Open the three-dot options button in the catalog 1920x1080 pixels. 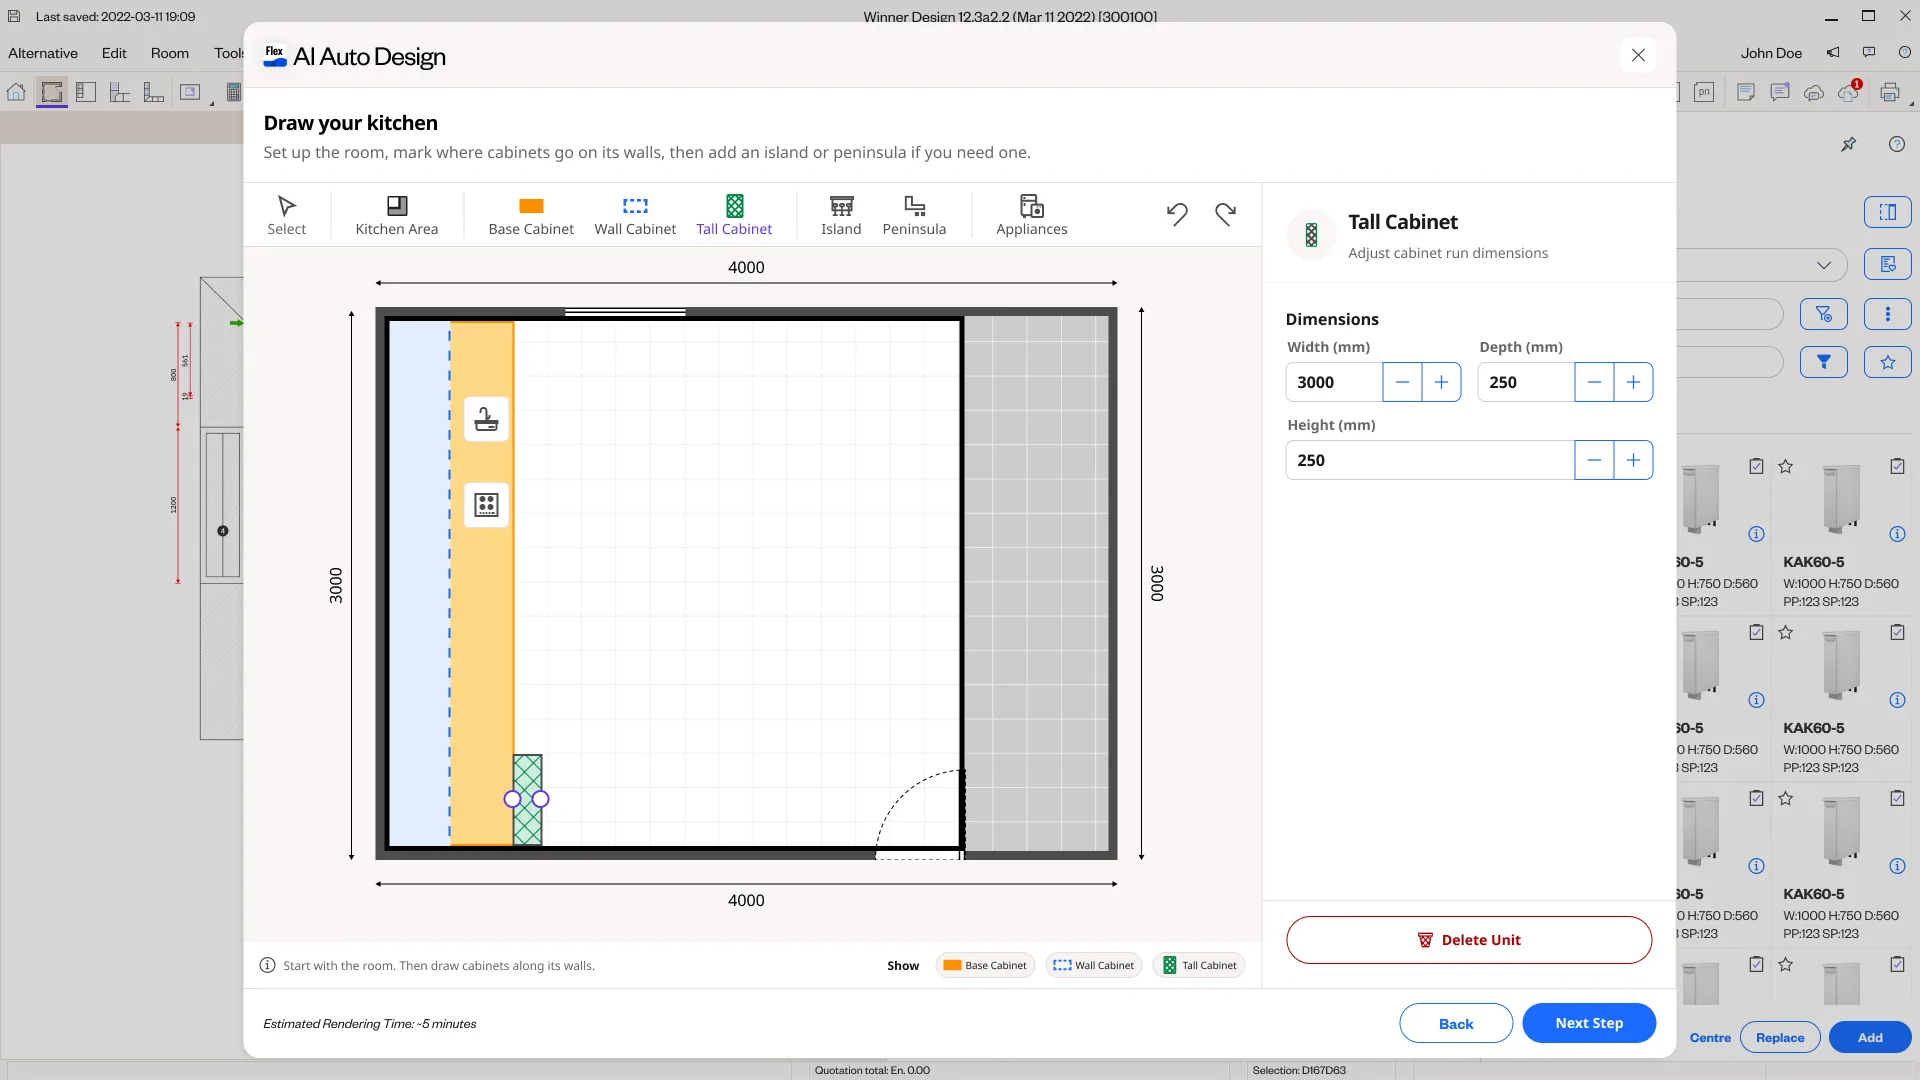(x=1888, y=314)
